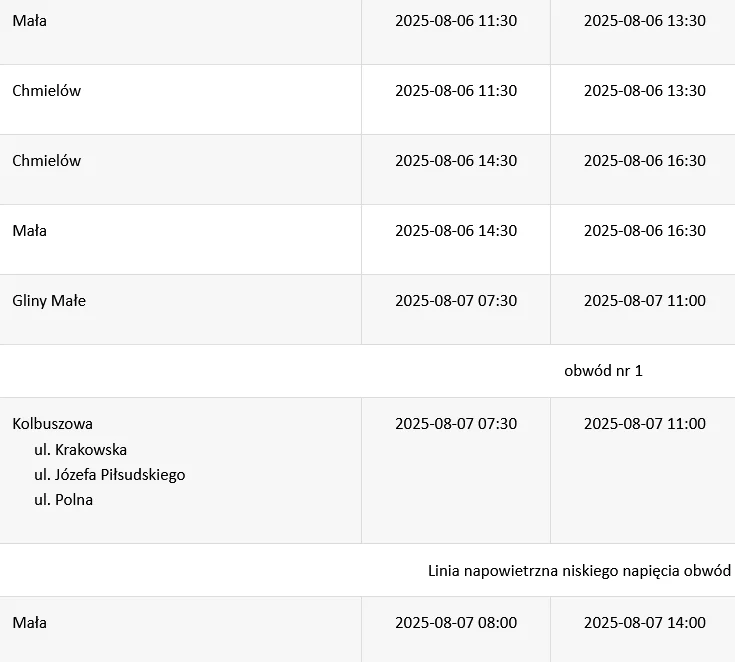Screen dimensions: 735x662
Task: Click the last Mała row at bottom
Action: pos(30,623)
